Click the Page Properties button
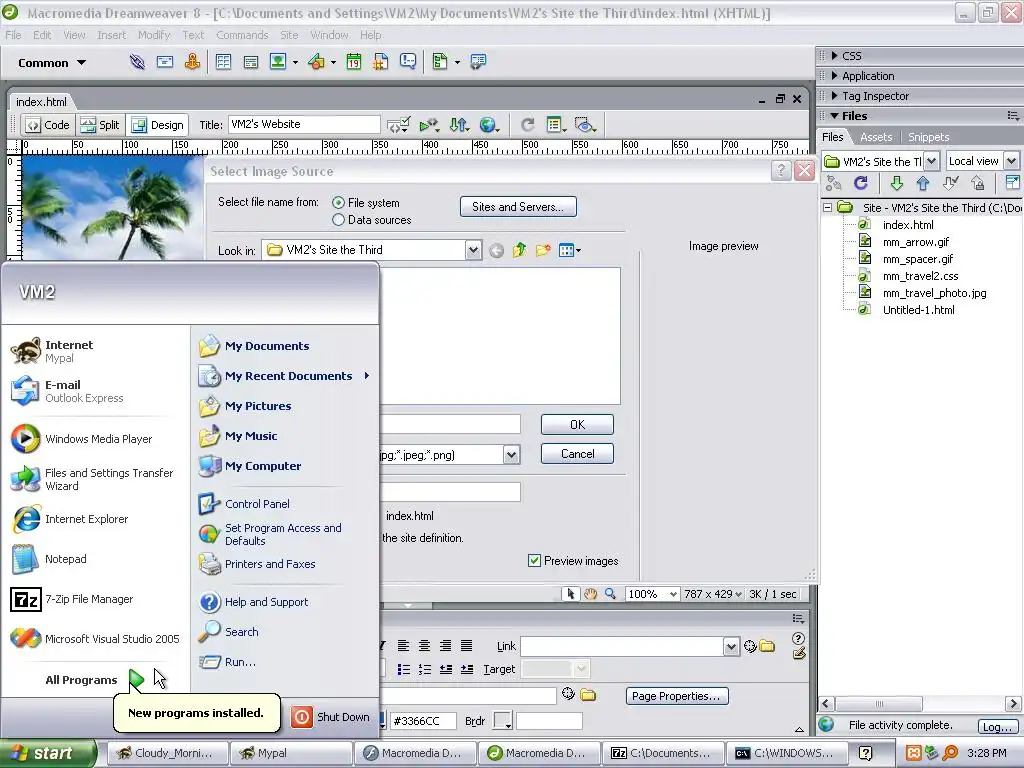Screen dimensions: 1024x768 [x=676, y=696]
